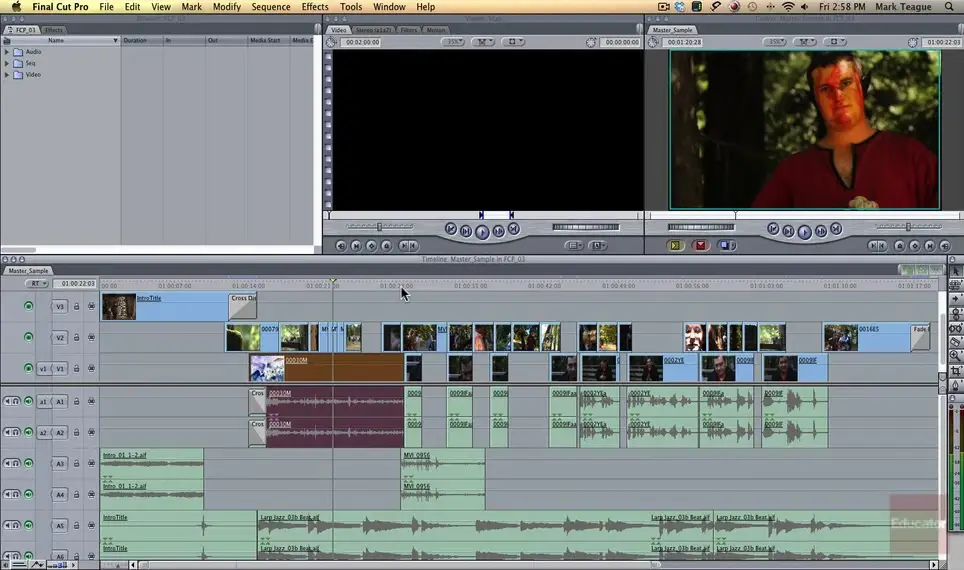Toggle Clip Overlays control in the Timeline
964x570 pixels.
point(37,564)
